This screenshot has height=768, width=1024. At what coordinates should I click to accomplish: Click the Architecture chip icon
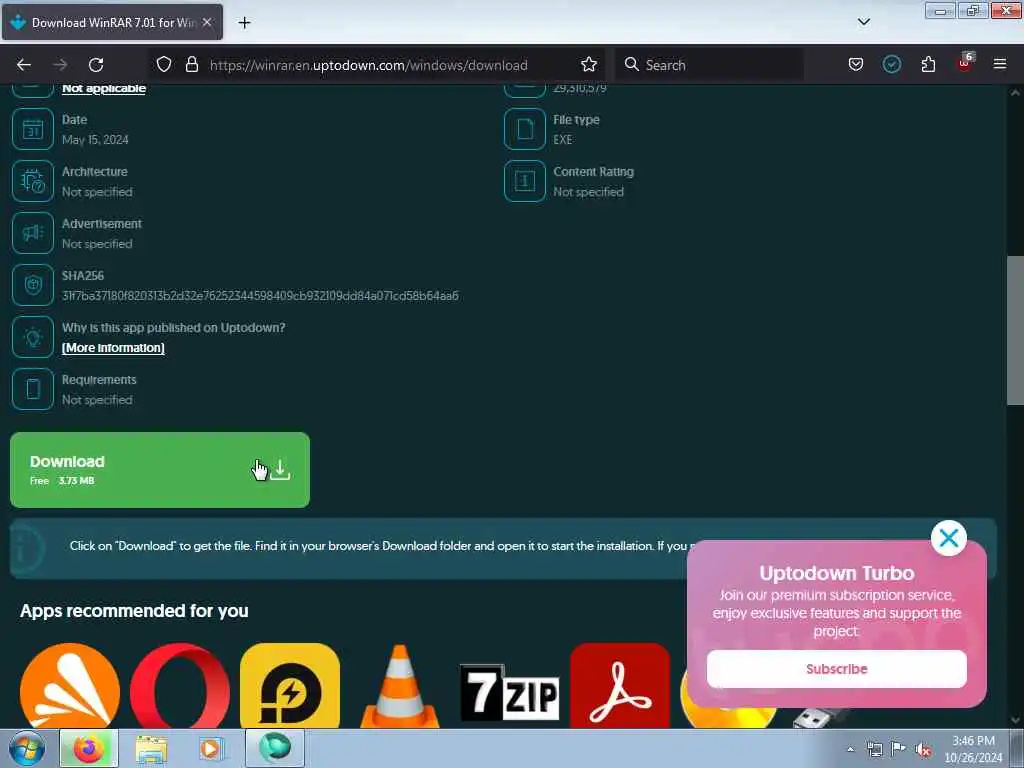(x=33, y=181)
